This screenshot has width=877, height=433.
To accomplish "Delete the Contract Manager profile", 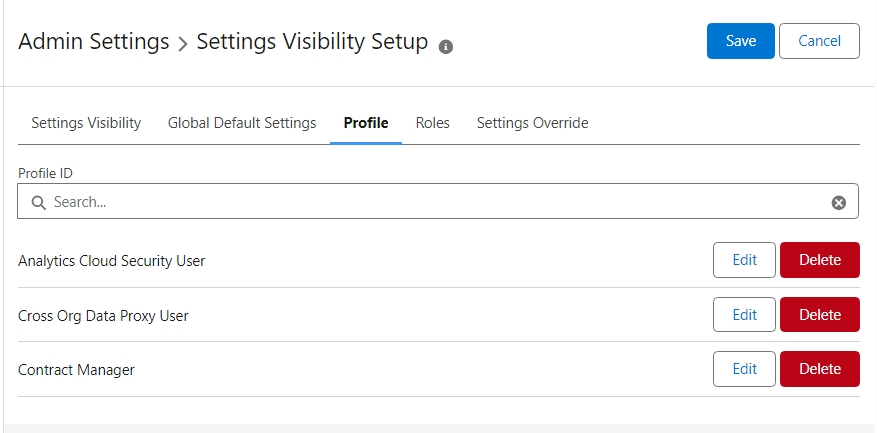I will click(820, 369).
